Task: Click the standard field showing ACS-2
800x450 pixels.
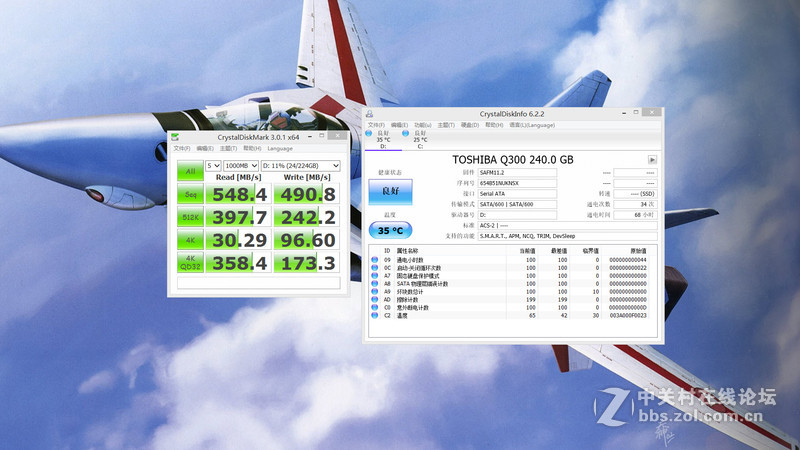Action: click(567, 226)
